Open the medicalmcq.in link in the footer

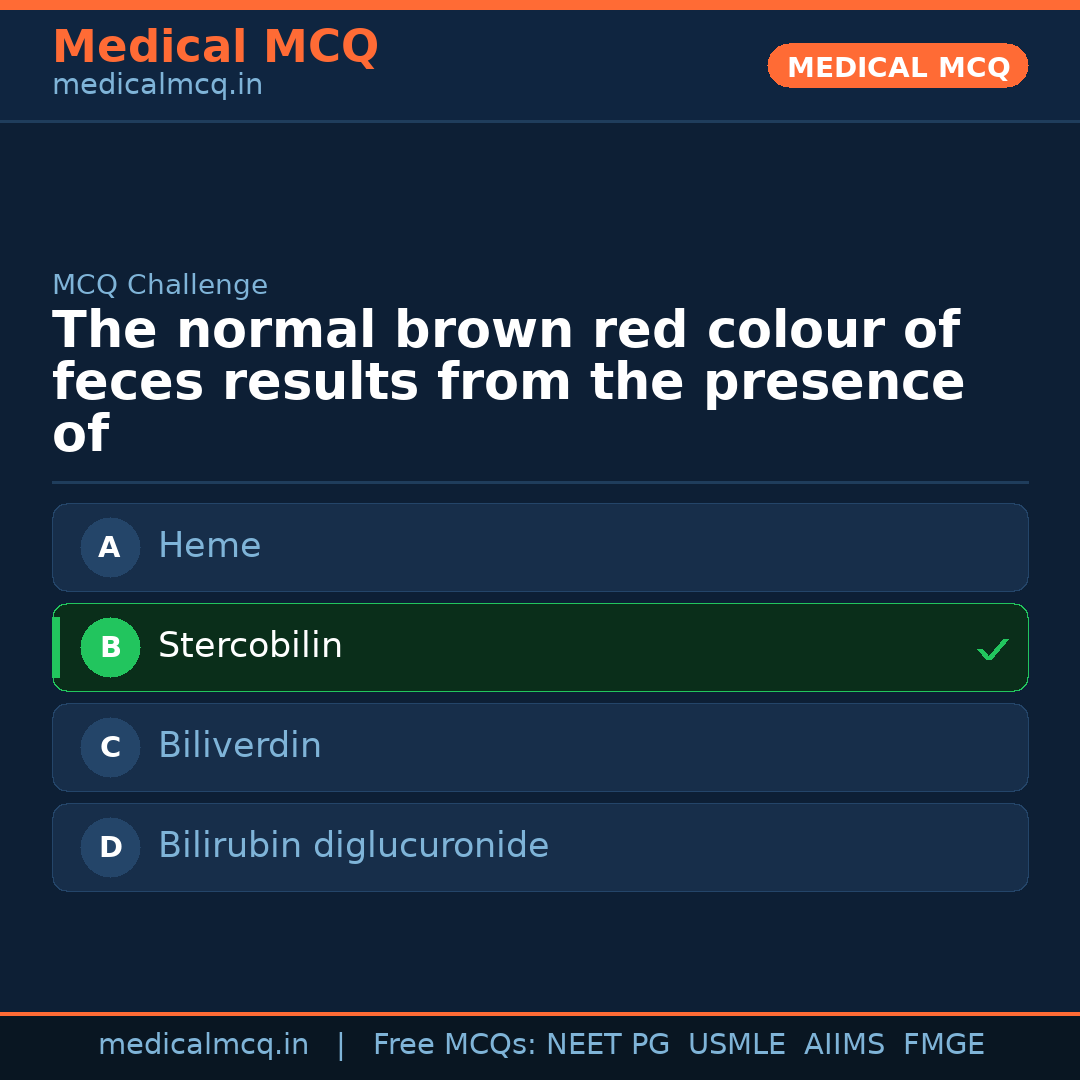pyautogui.click(x=203, y=1045)
